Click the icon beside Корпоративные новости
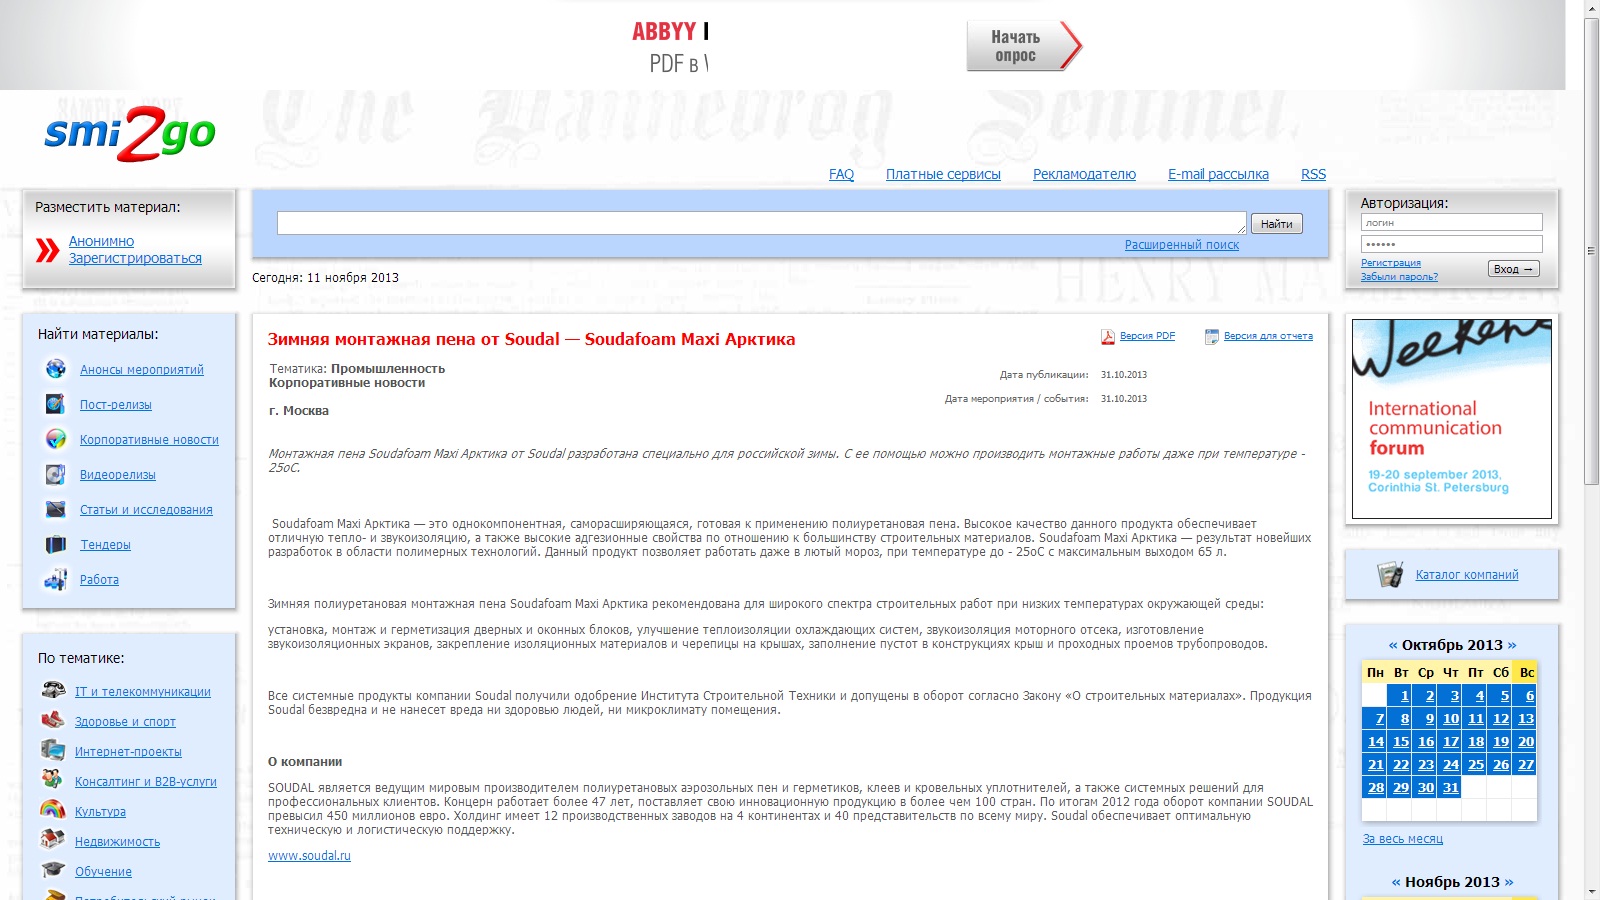 tap(56, 439)
